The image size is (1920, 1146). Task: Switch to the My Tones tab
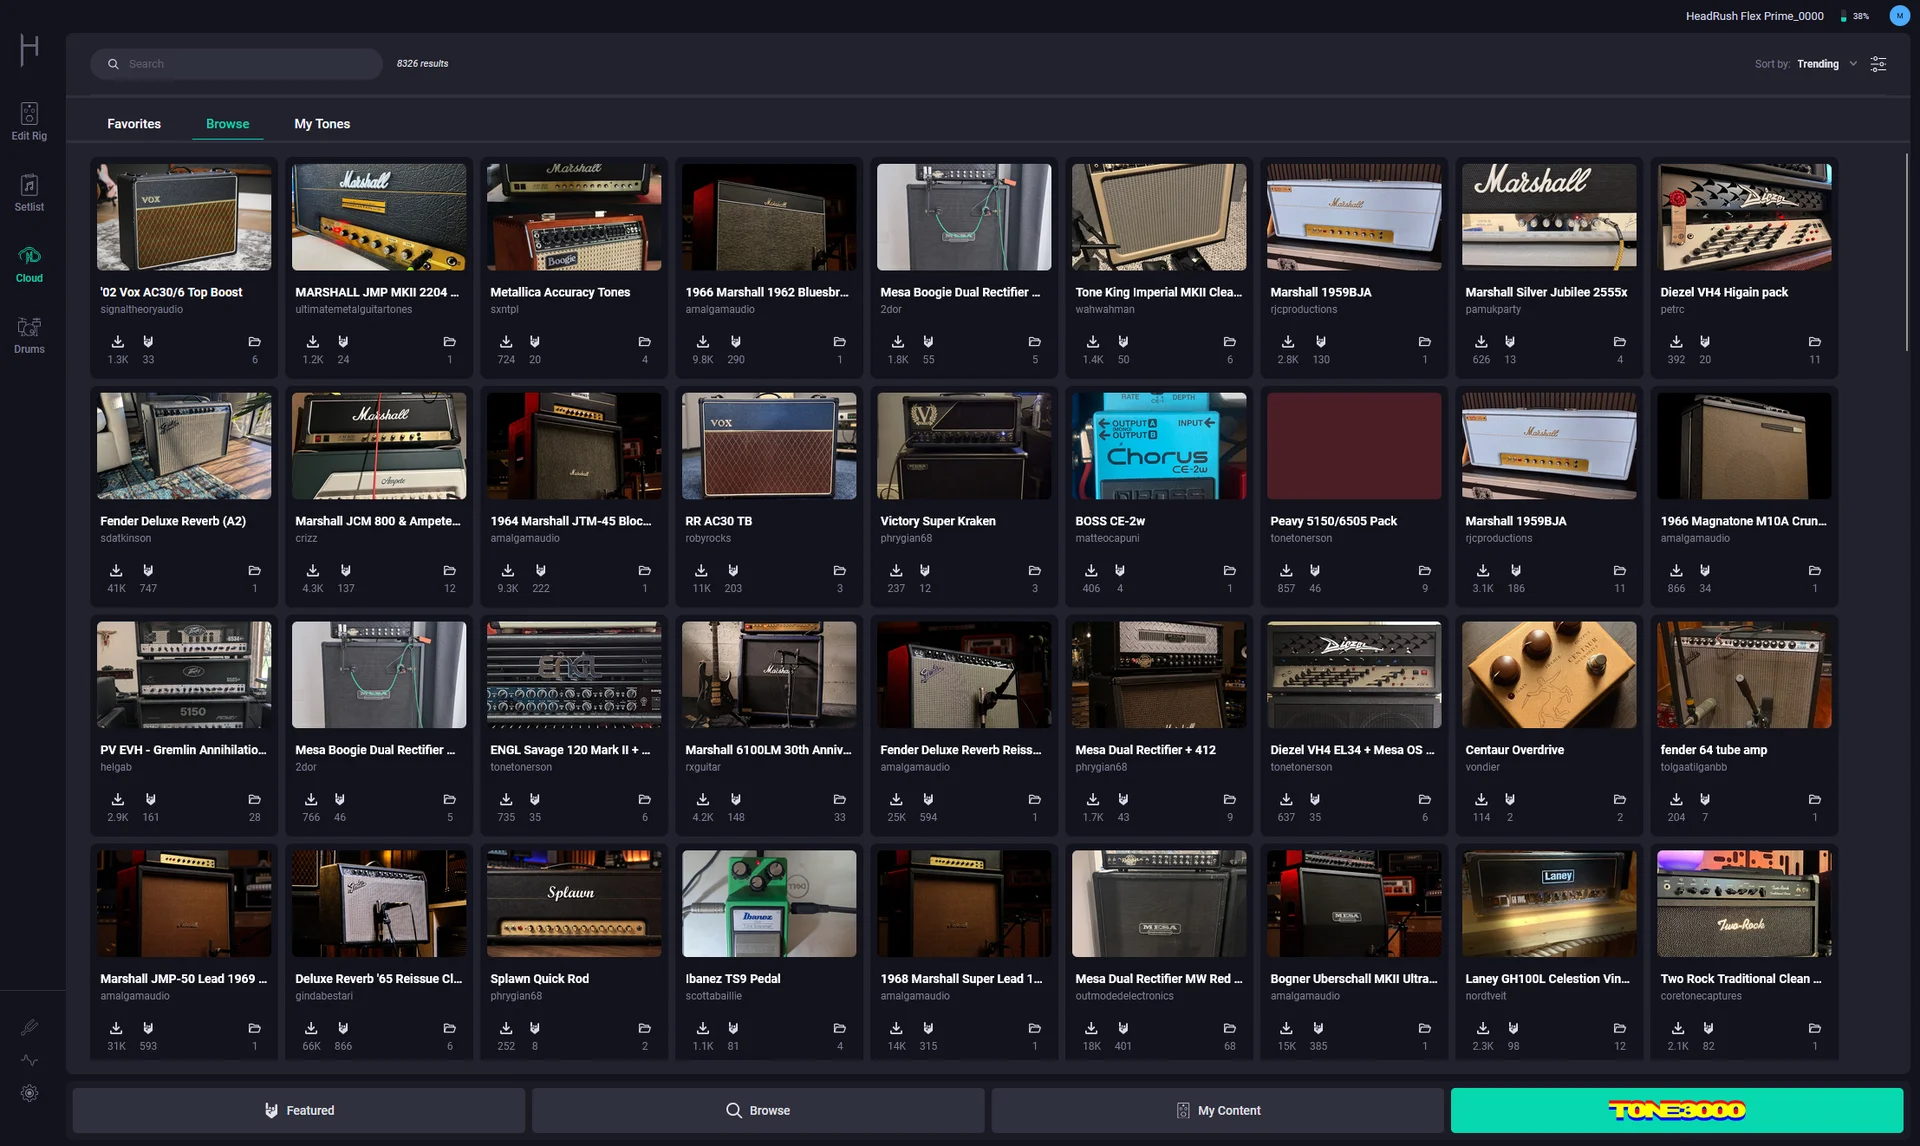click(322, 124)
